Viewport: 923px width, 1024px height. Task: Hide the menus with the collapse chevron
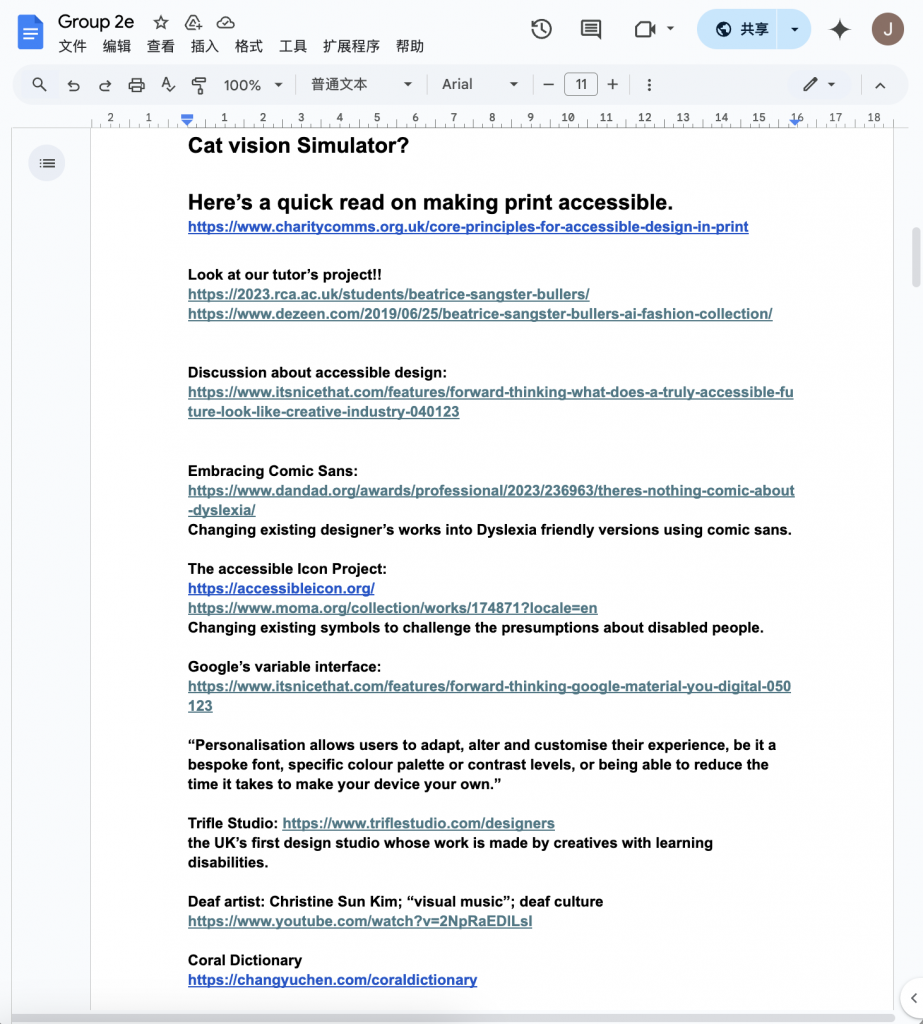click(880, 86)
